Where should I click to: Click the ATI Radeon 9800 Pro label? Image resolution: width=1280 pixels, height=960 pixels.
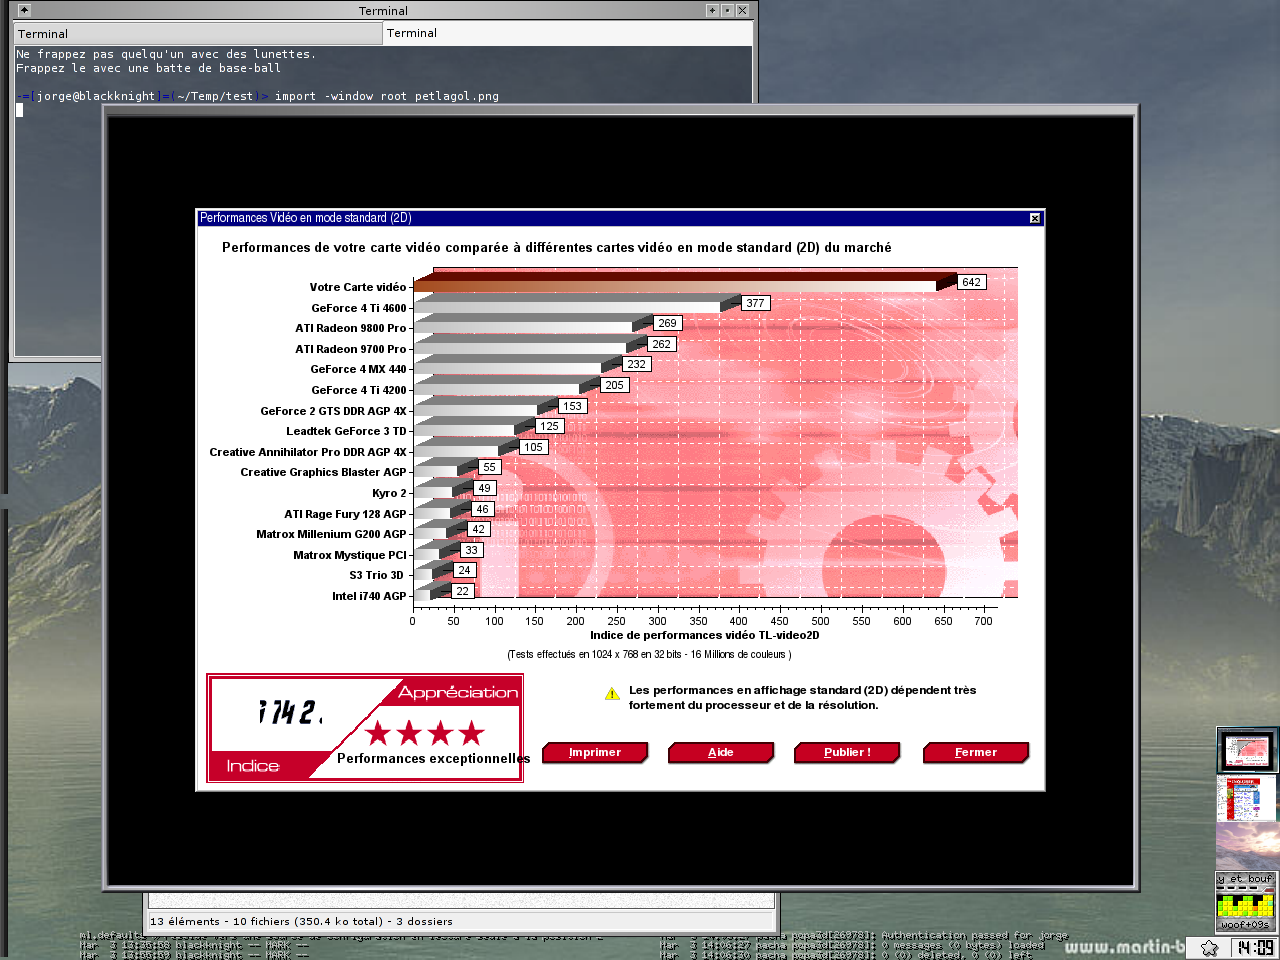(x=351, y=328)
